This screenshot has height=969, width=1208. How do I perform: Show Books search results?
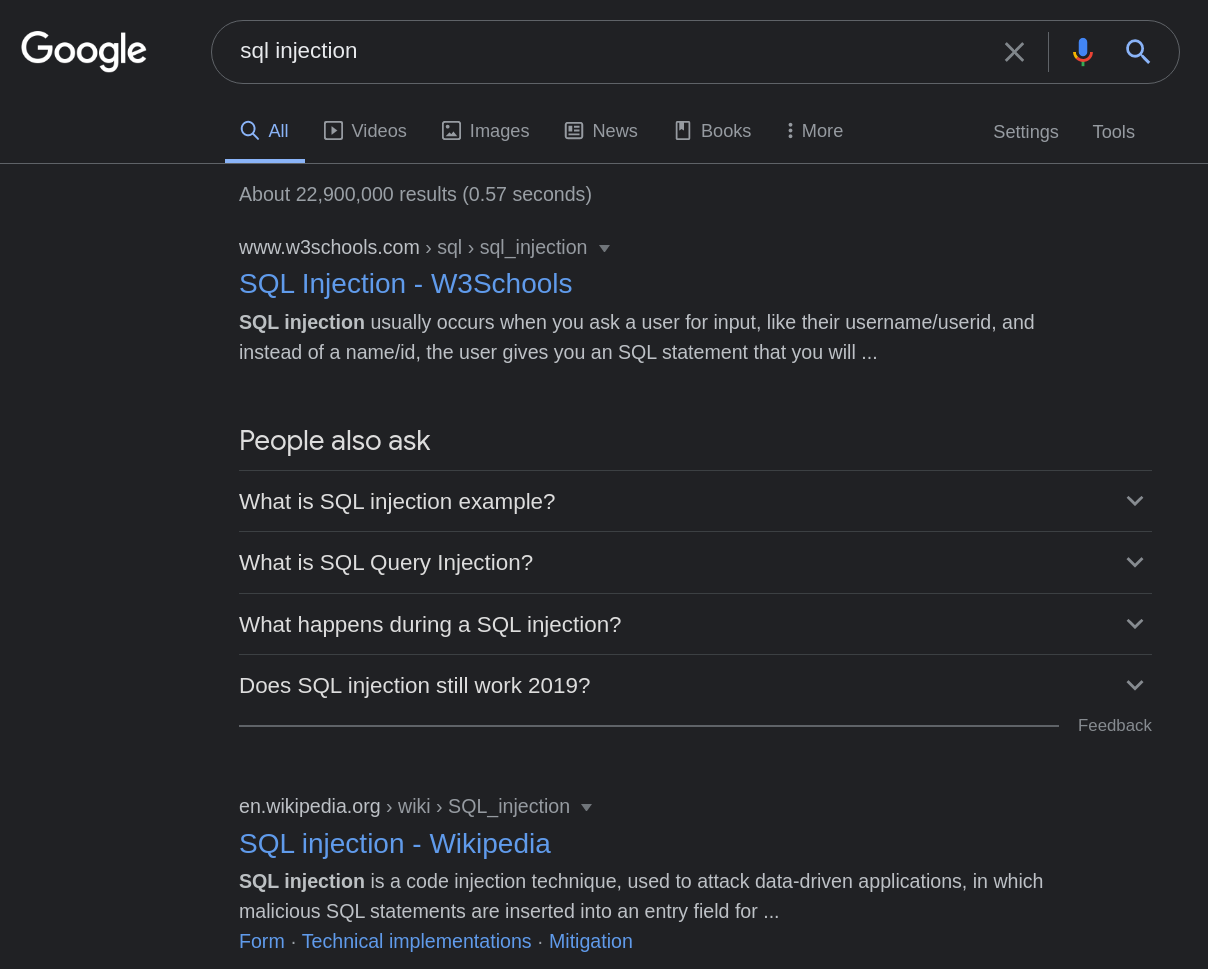(712, 131)
